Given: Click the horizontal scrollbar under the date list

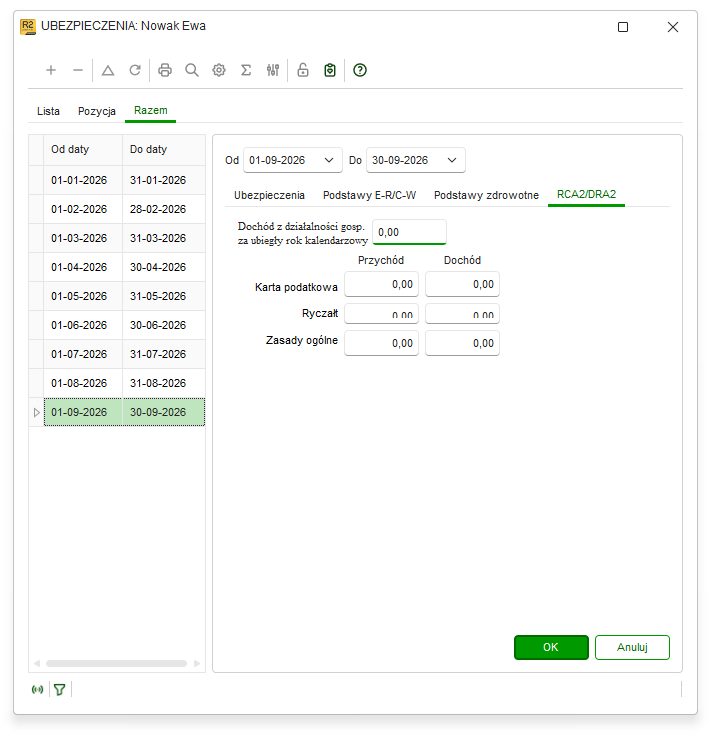Looking at the screenshot, I should 116,663.
